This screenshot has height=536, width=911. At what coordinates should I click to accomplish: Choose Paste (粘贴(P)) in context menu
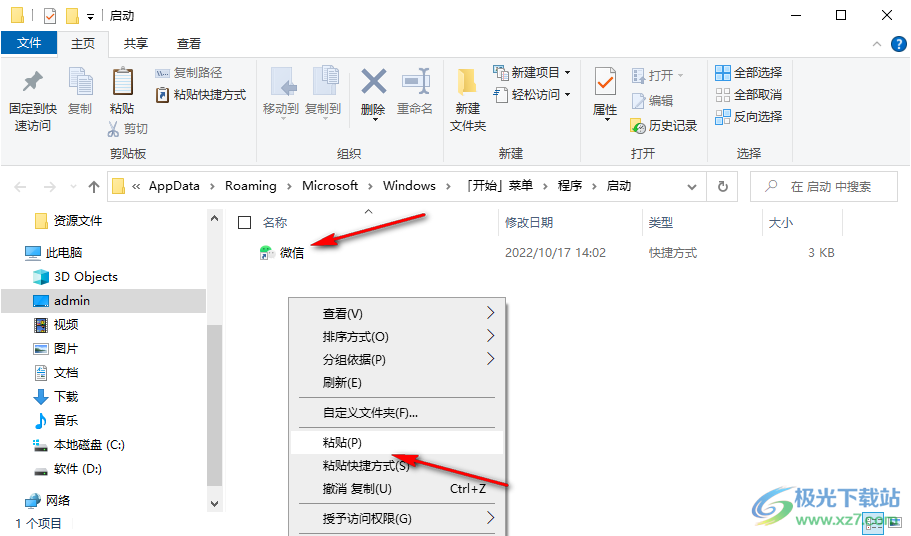coord(396,443)
